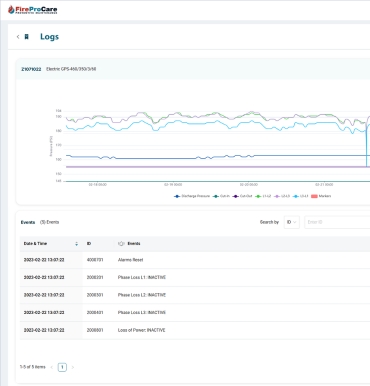Click the Electric GPS model name text

(x=71, y=69)
